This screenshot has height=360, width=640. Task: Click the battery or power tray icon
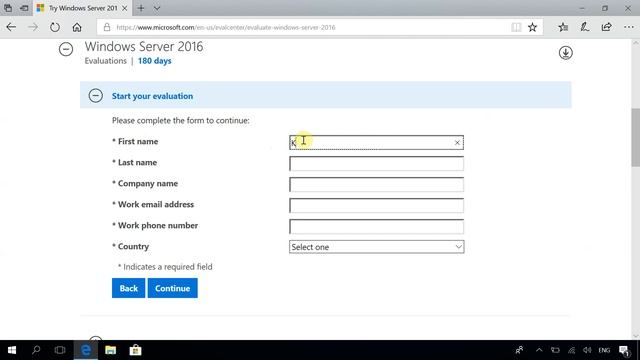coord(555,350)
